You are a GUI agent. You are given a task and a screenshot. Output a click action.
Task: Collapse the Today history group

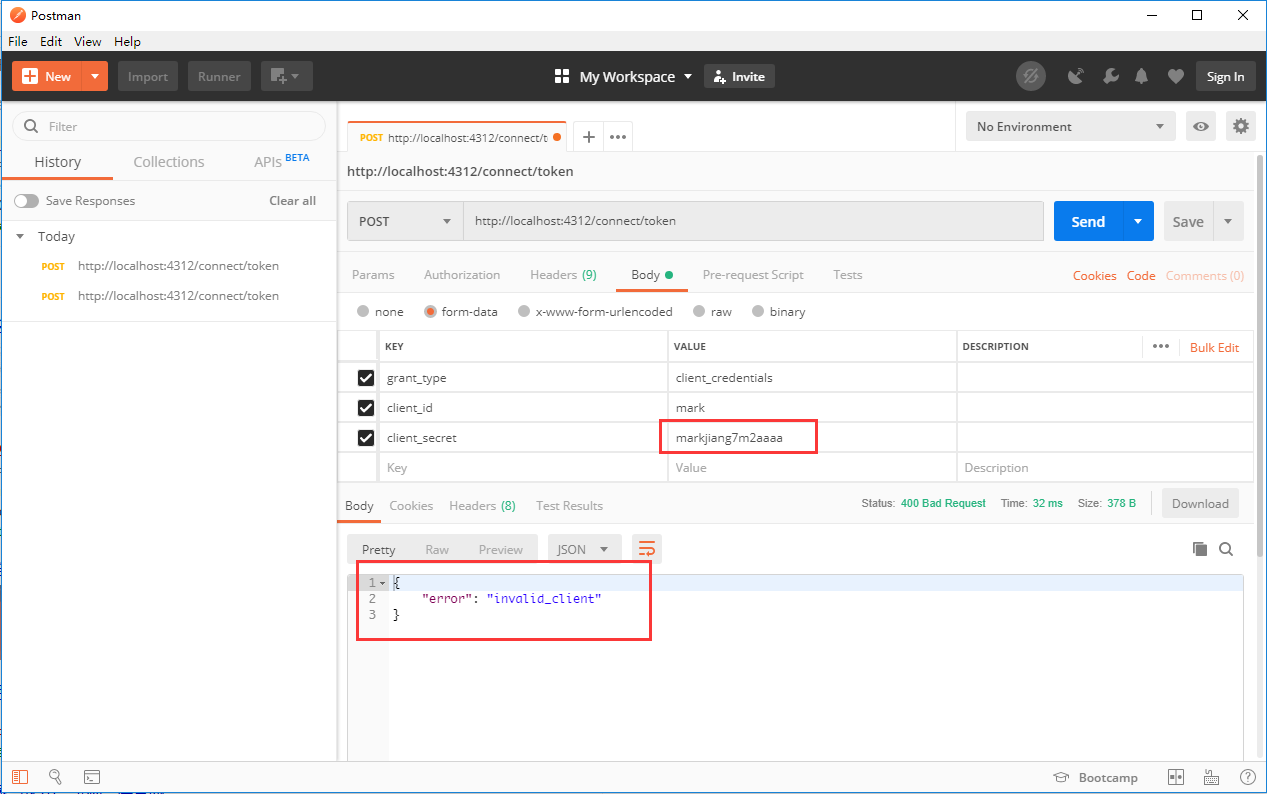pos(20,236)
